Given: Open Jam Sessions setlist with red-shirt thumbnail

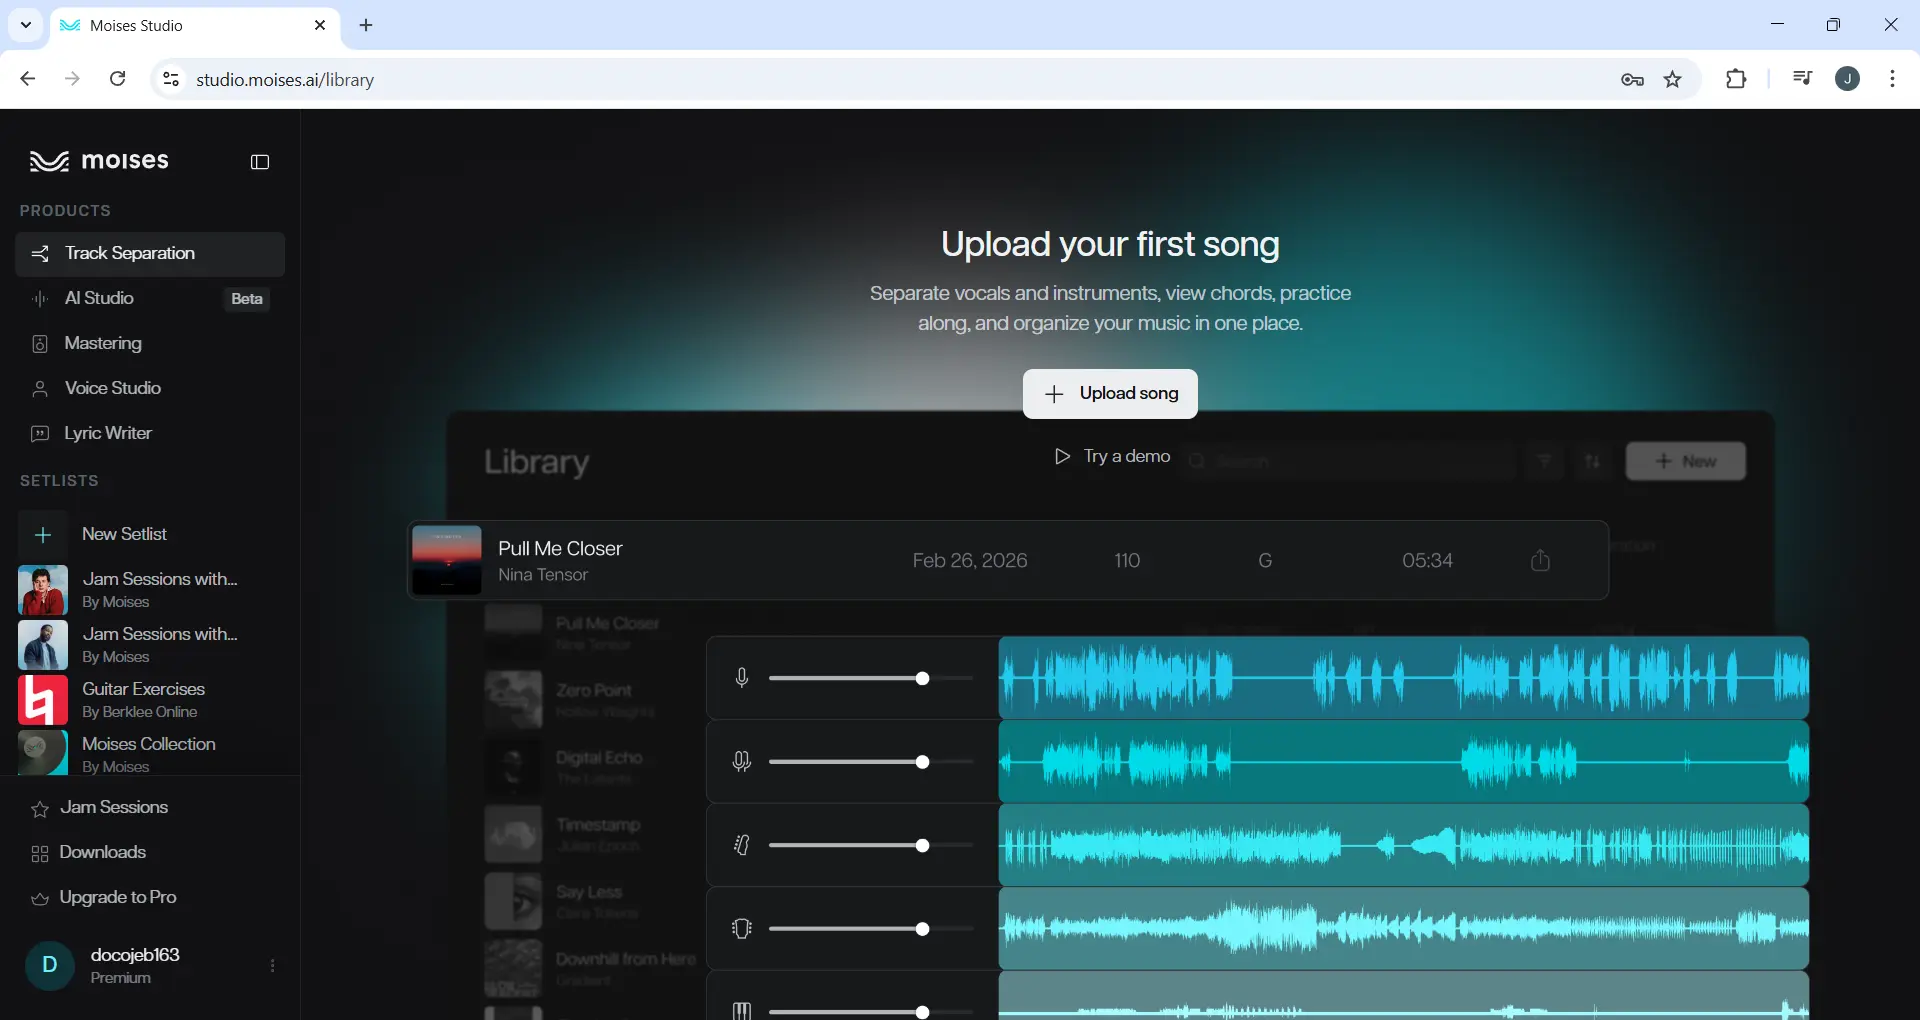Looking at the screenshot, I should (150, 590).
